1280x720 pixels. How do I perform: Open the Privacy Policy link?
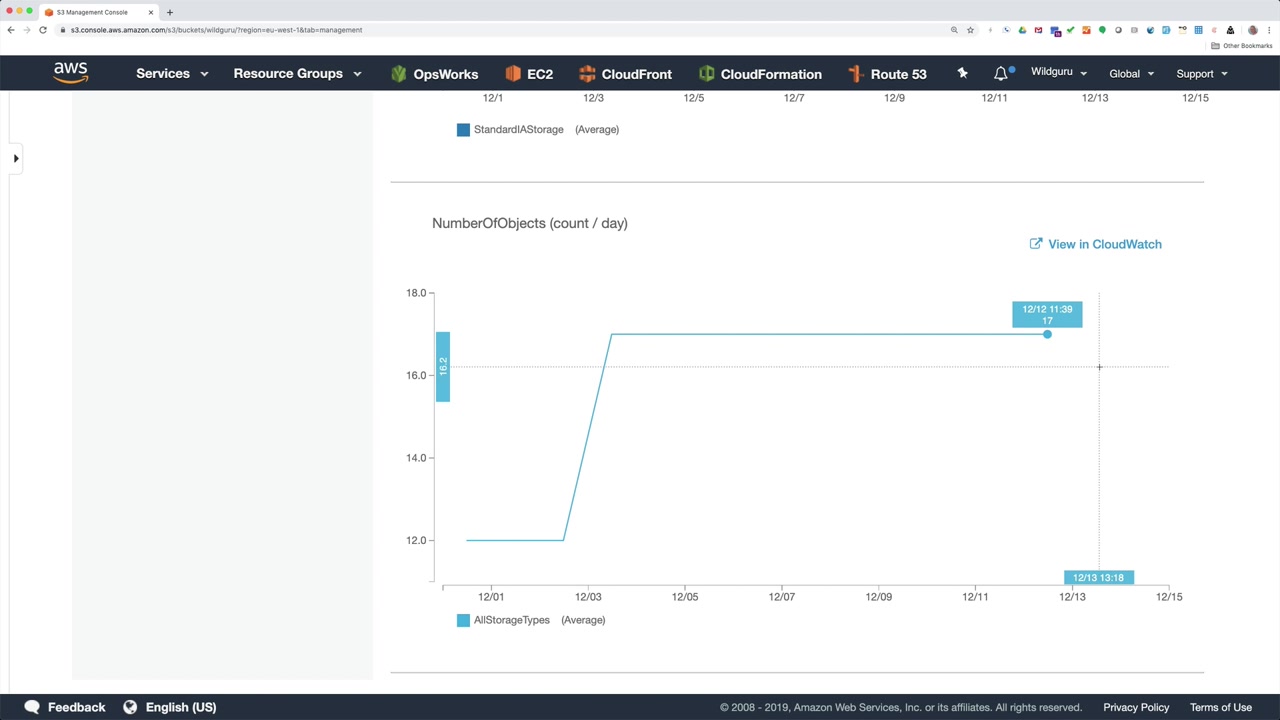pyautogui.click(x=1136, y=707)
